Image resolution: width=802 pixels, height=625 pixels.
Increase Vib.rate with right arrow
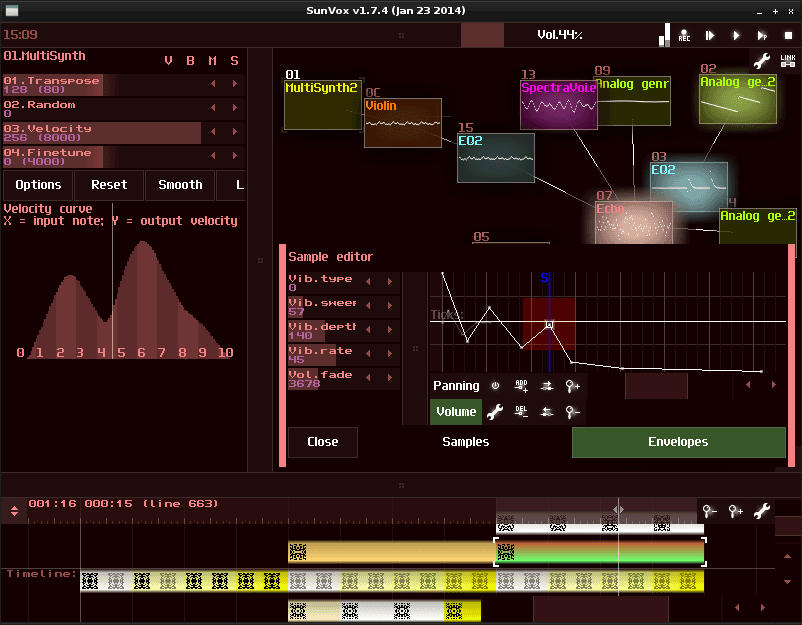coord(390,354)
